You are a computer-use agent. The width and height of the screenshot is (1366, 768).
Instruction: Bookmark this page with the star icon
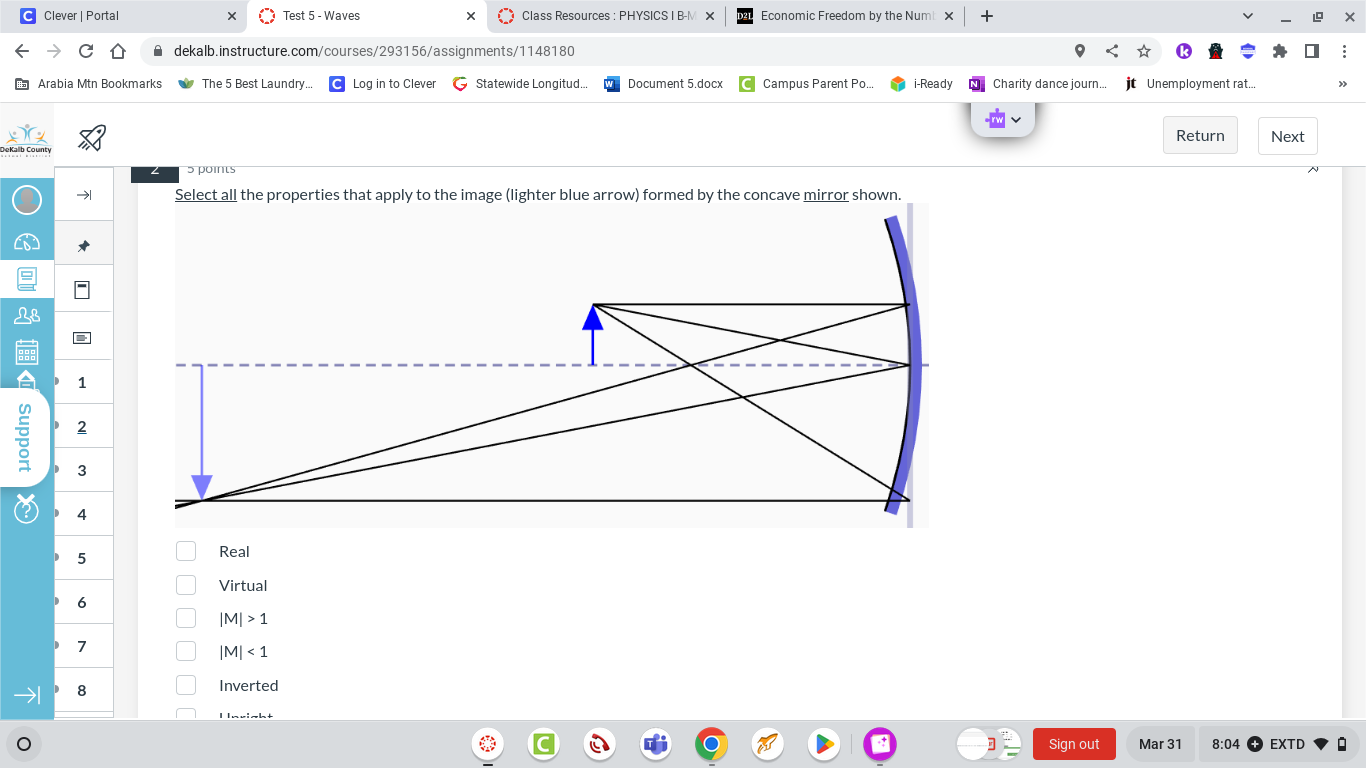coord(1145,51)
